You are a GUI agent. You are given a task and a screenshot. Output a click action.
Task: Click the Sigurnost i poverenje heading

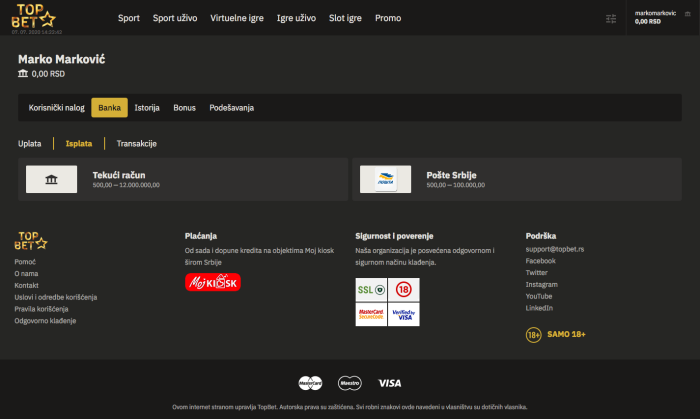[x=394, y=236]
